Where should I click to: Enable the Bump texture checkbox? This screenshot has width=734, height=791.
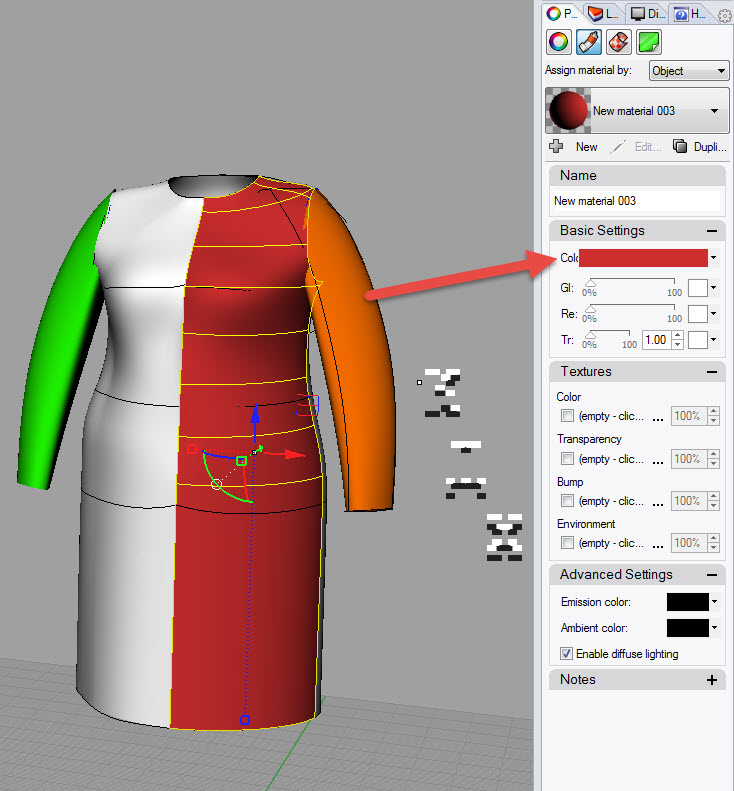coord(567,501)
